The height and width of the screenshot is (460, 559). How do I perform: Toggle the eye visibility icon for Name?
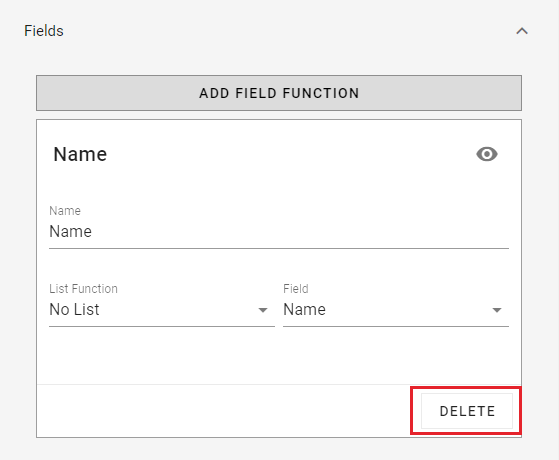[487, 154]
